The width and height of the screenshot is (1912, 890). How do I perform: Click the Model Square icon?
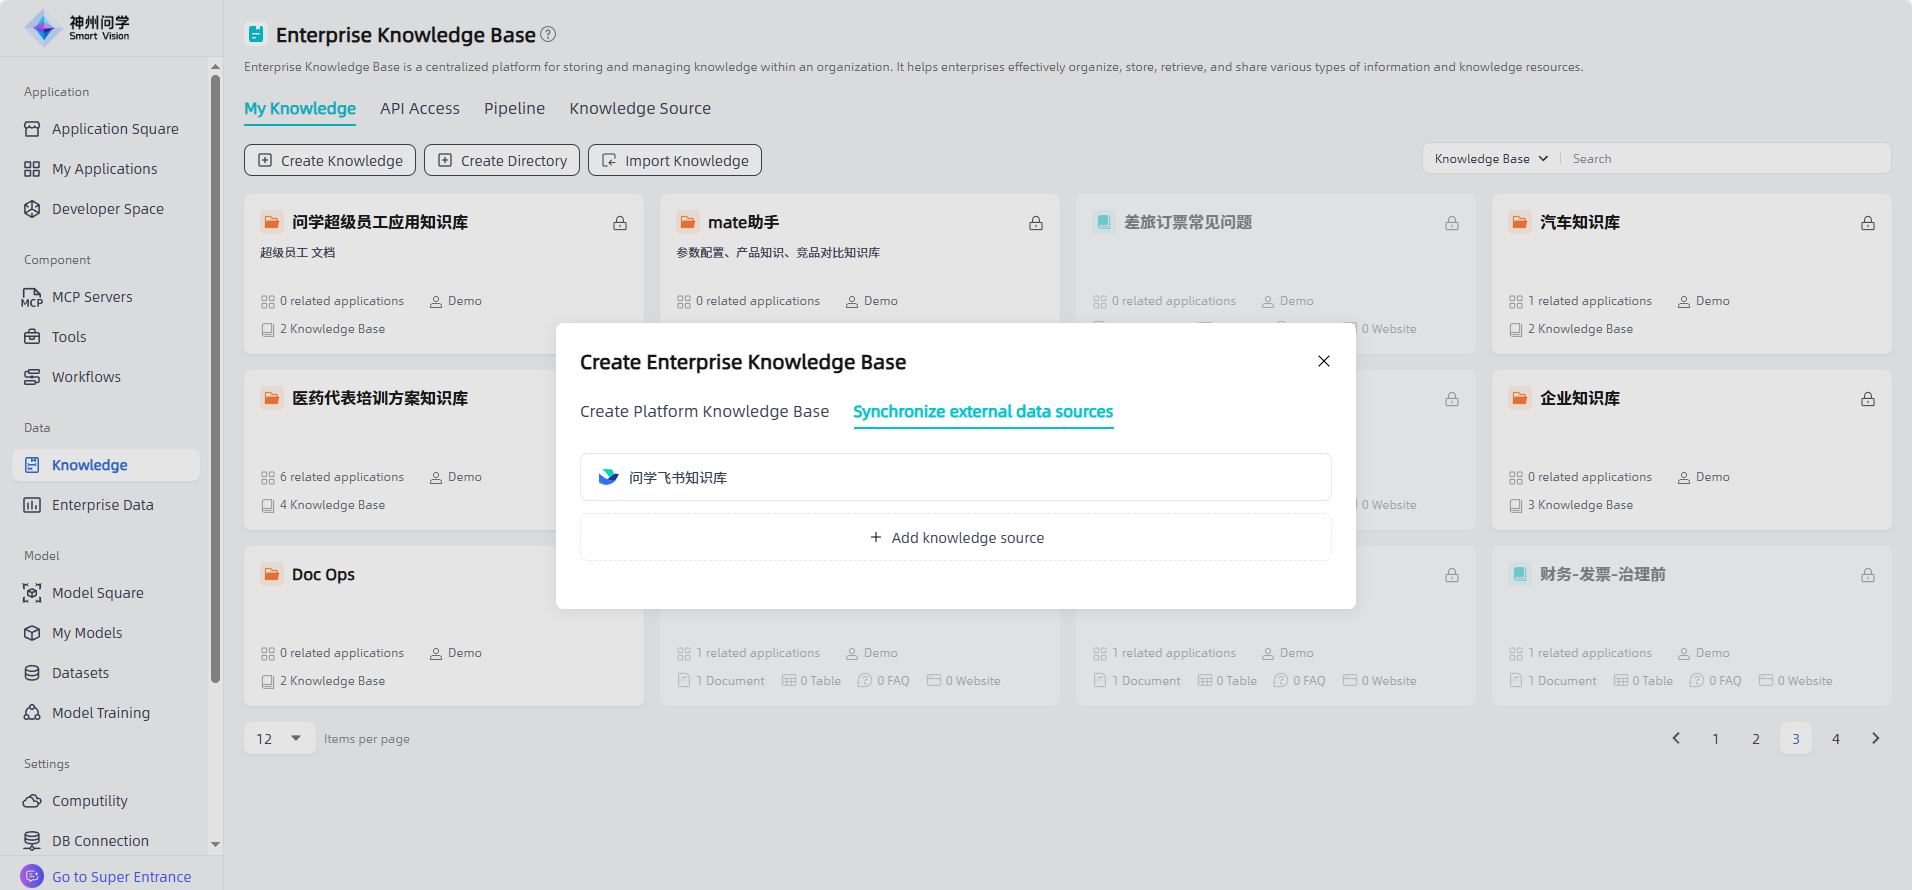point(32,593)
